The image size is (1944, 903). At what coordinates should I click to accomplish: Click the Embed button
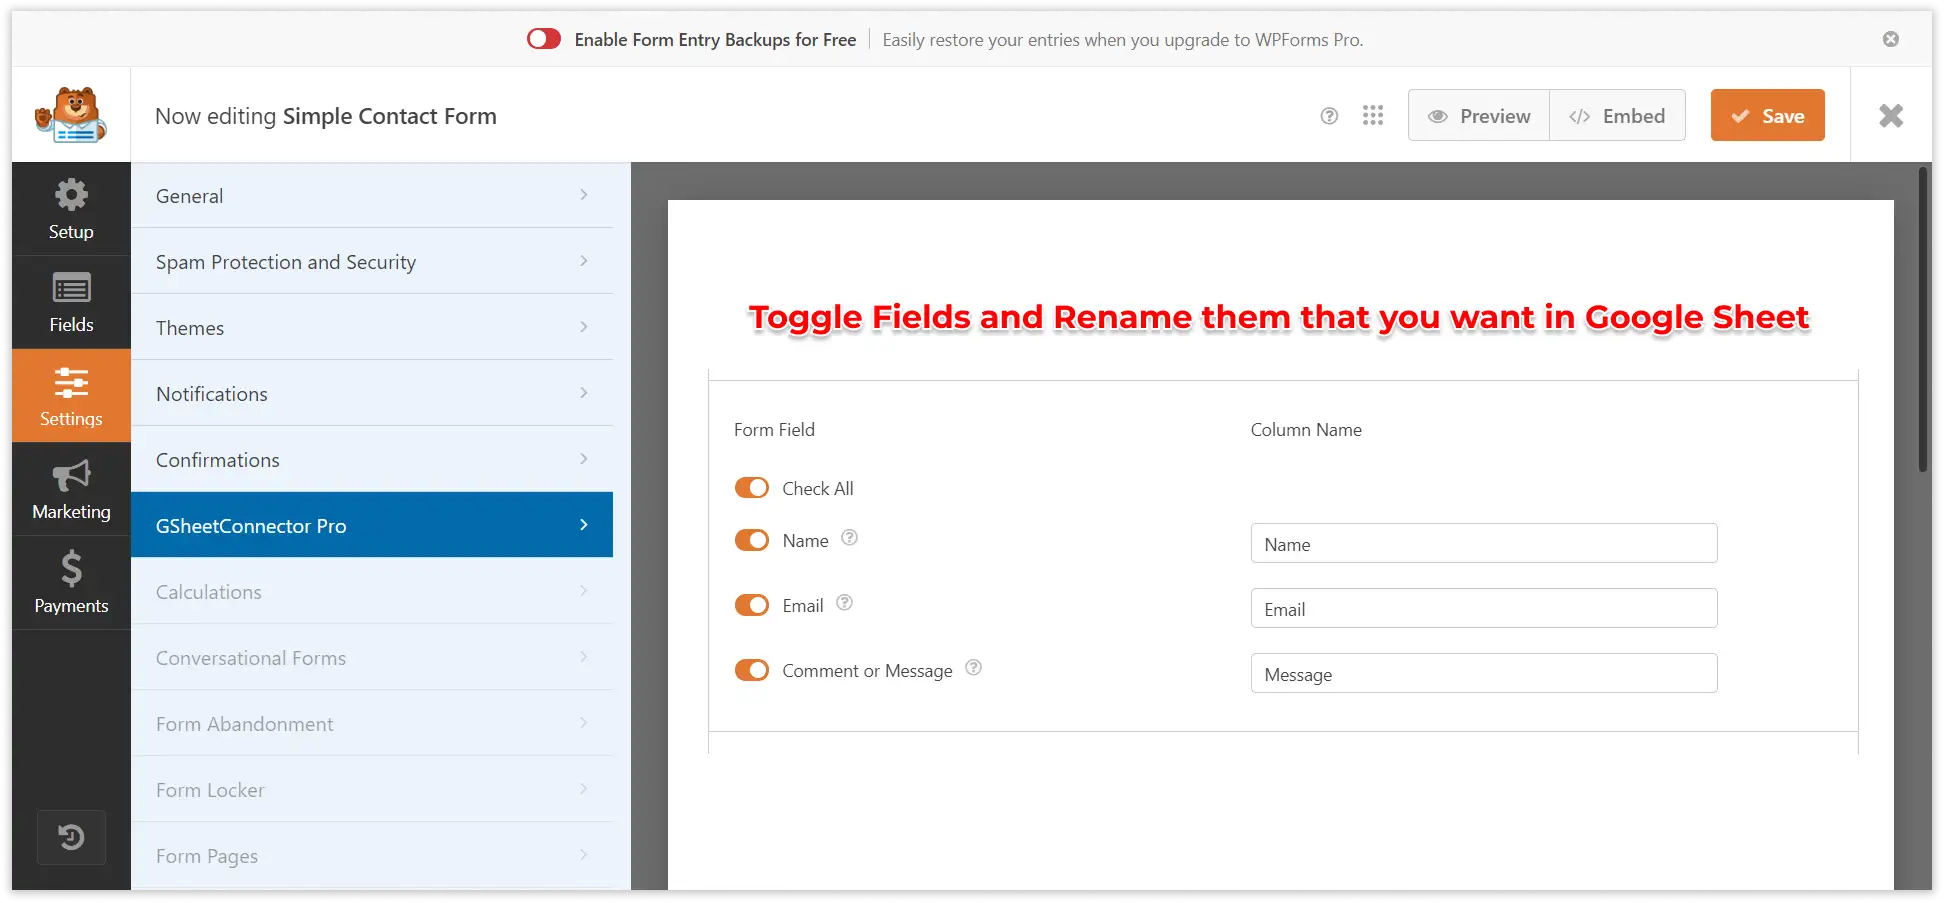click(1617, 115)
